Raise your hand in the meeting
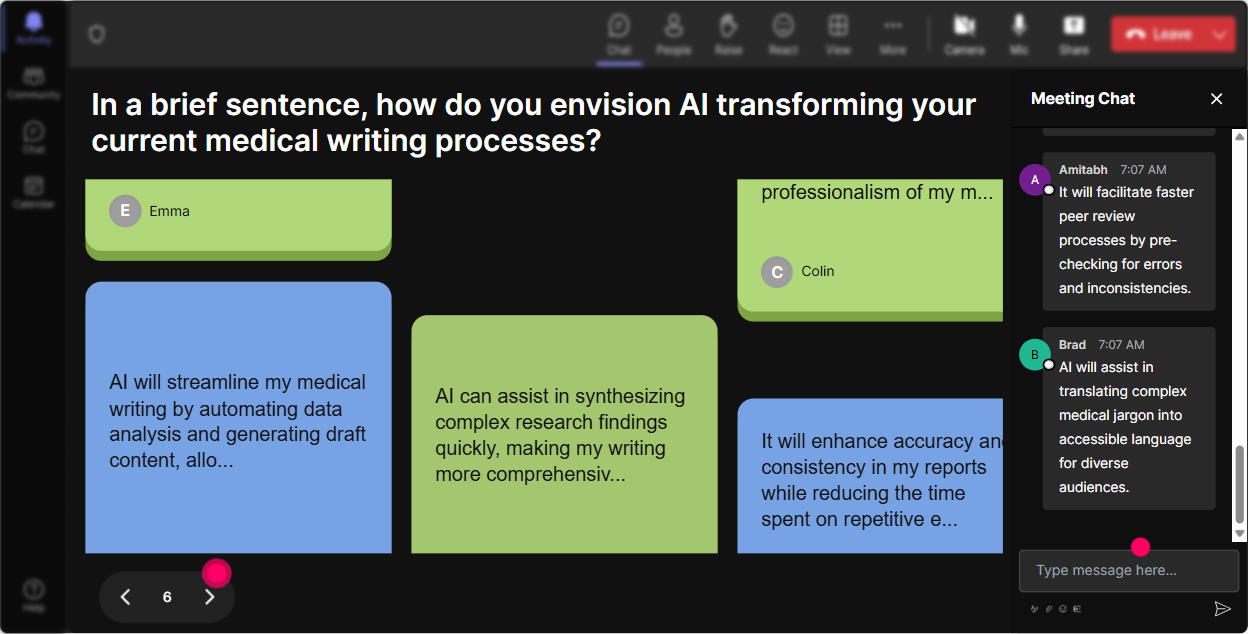 click(729, 34)
